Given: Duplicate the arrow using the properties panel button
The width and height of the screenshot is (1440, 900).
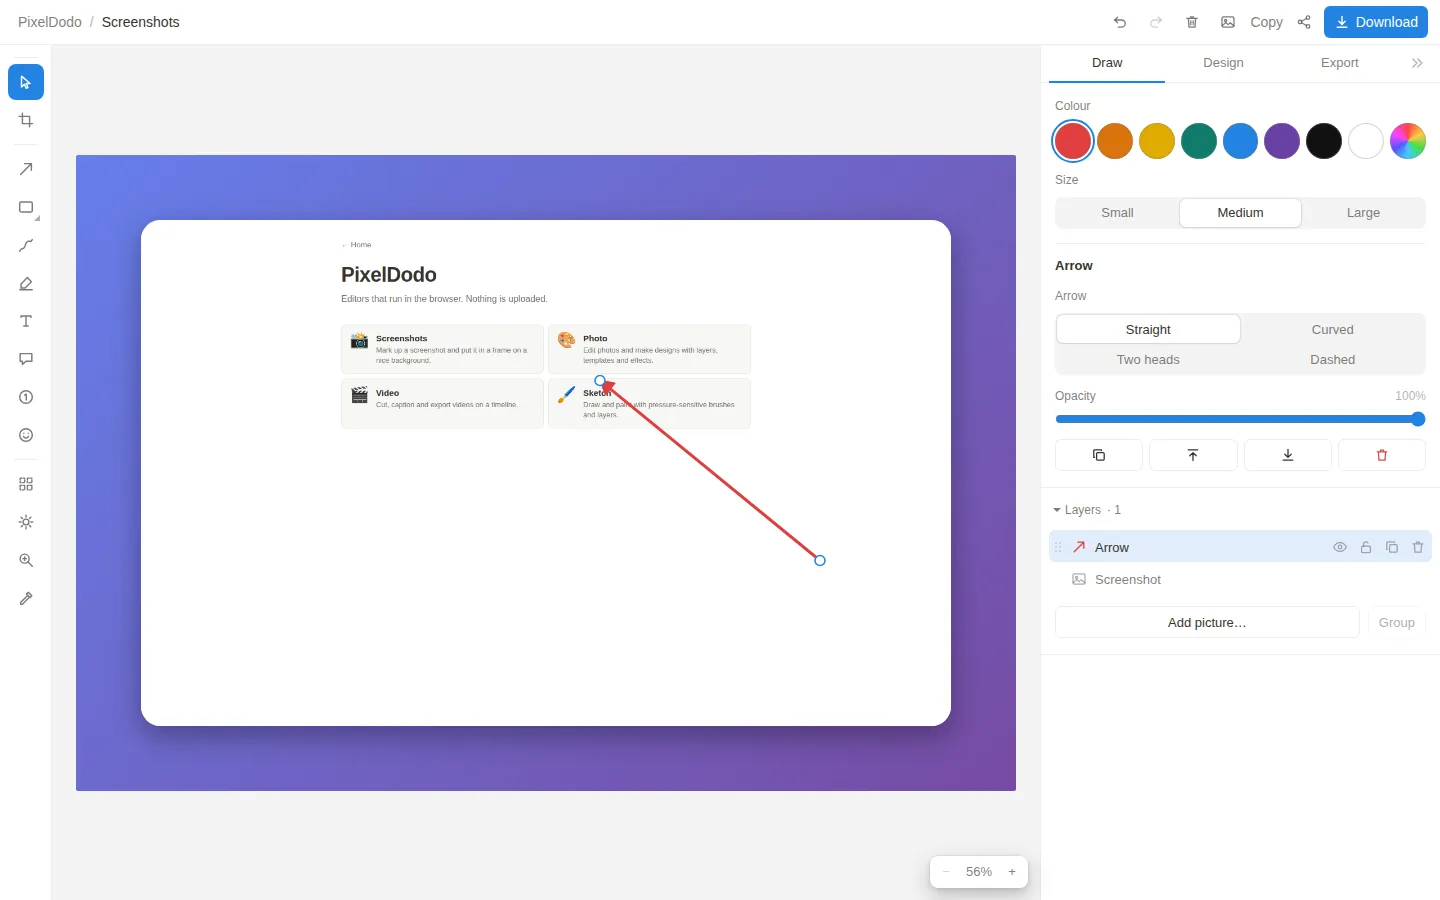Looking at the screenshot, I should pyautogui.click(x=1099, y=455).
